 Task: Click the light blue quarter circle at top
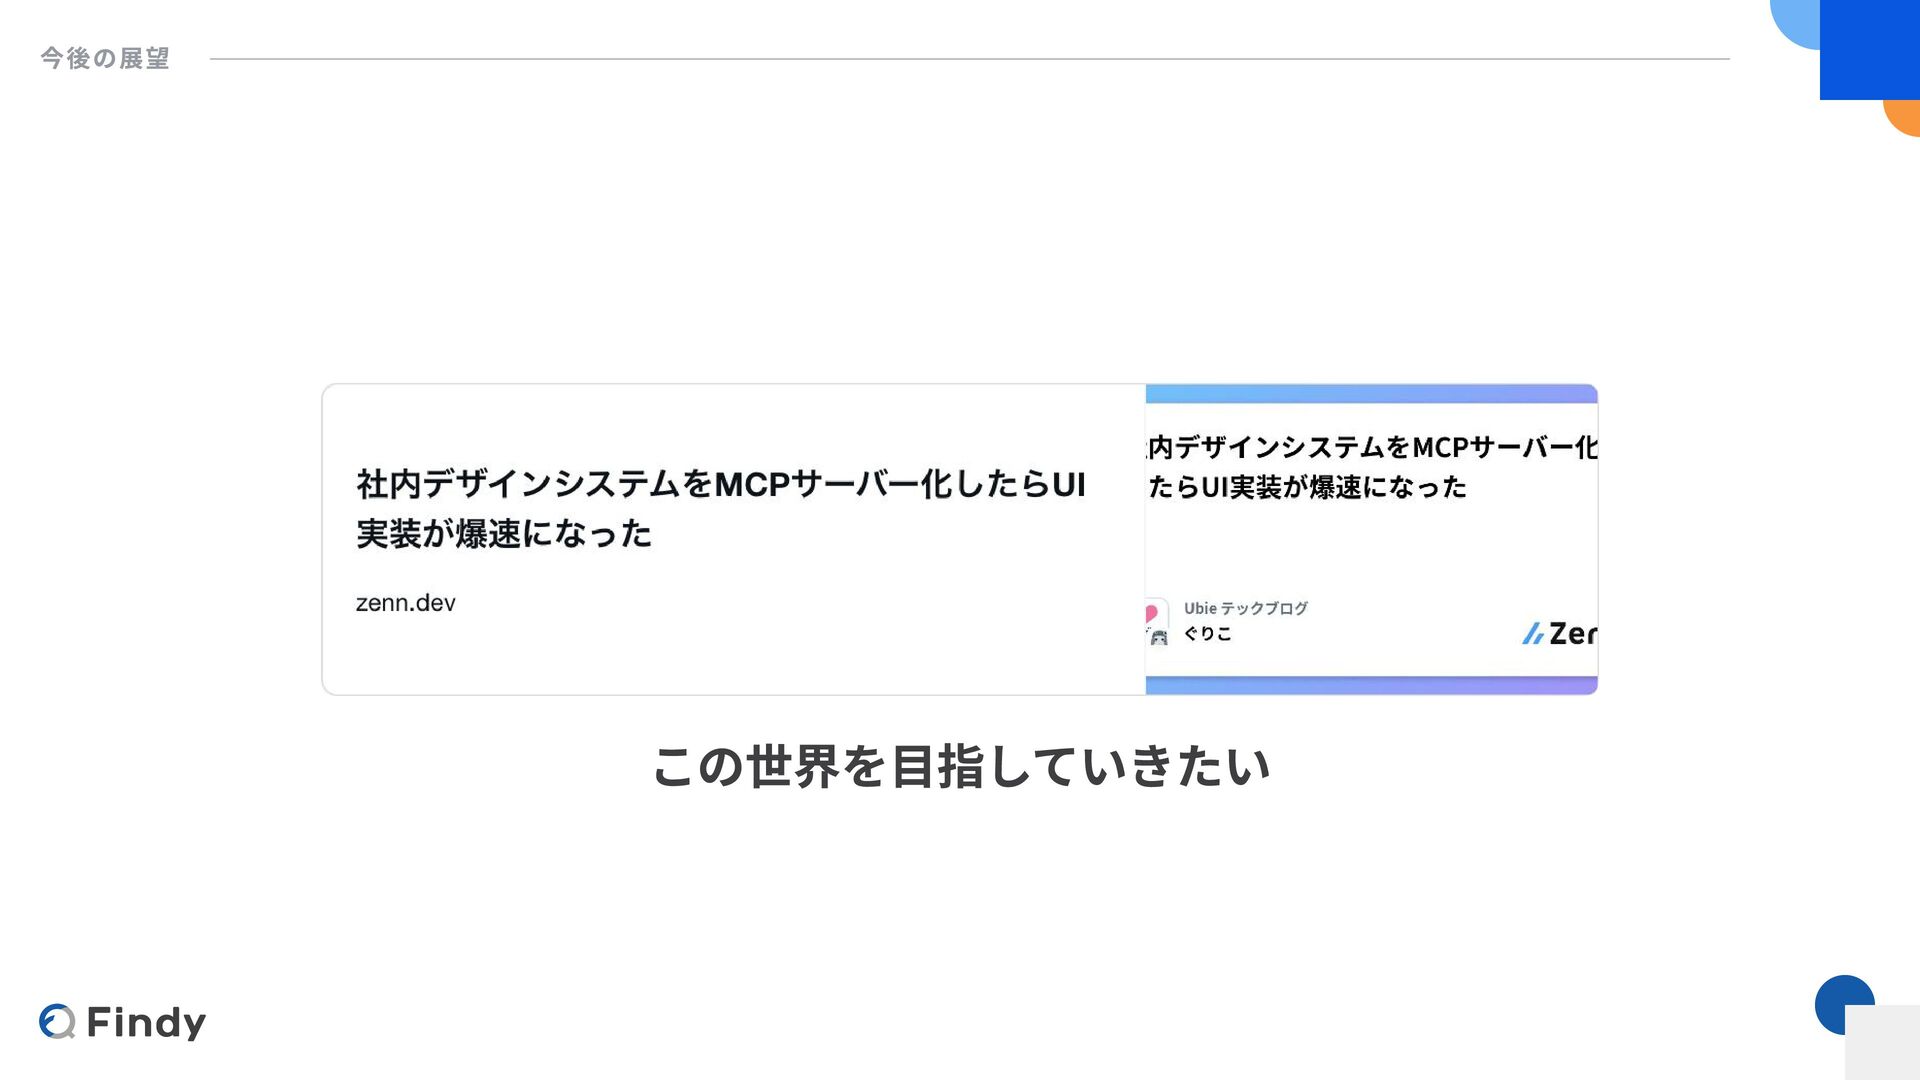(x=1796, y=22)
